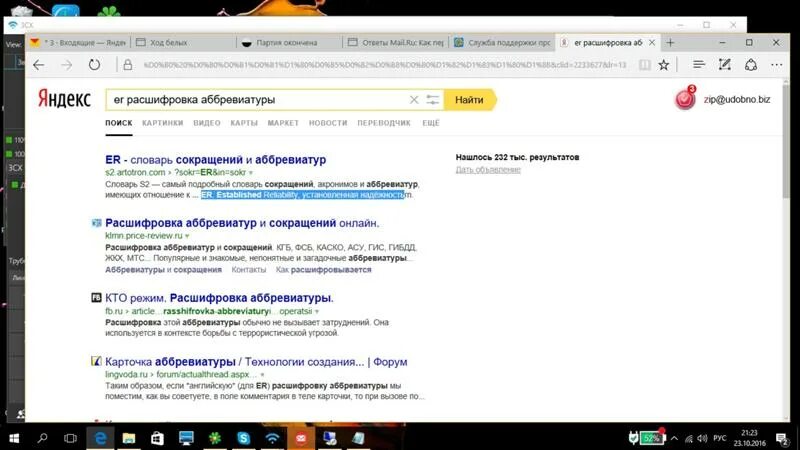The image size is (800, 450).
Task: Open Skype from taskbar
Action: pyautogui.click(x=243, y=438)
